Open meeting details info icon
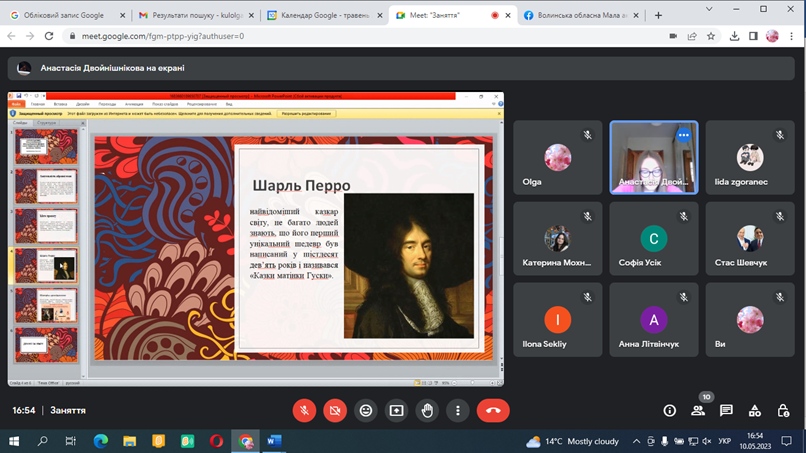 click(670, 411)
